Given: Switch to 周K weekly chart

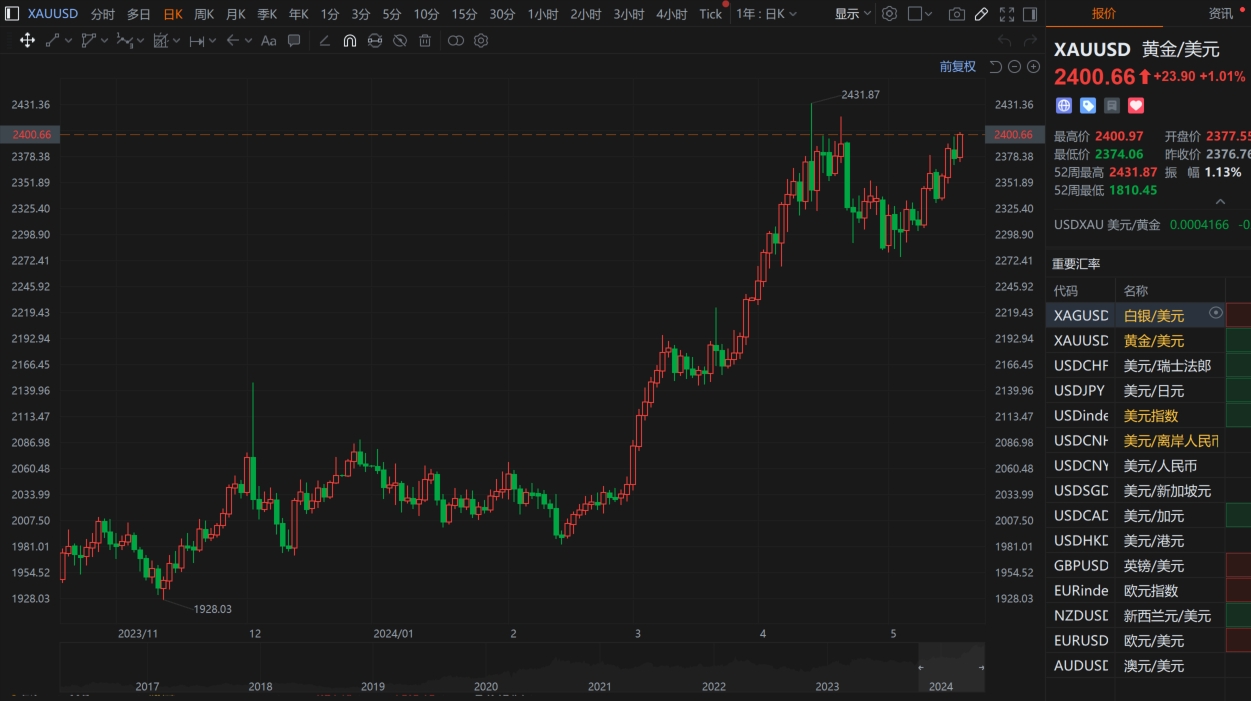Looking at the screenshot, I should click(204, 14).
